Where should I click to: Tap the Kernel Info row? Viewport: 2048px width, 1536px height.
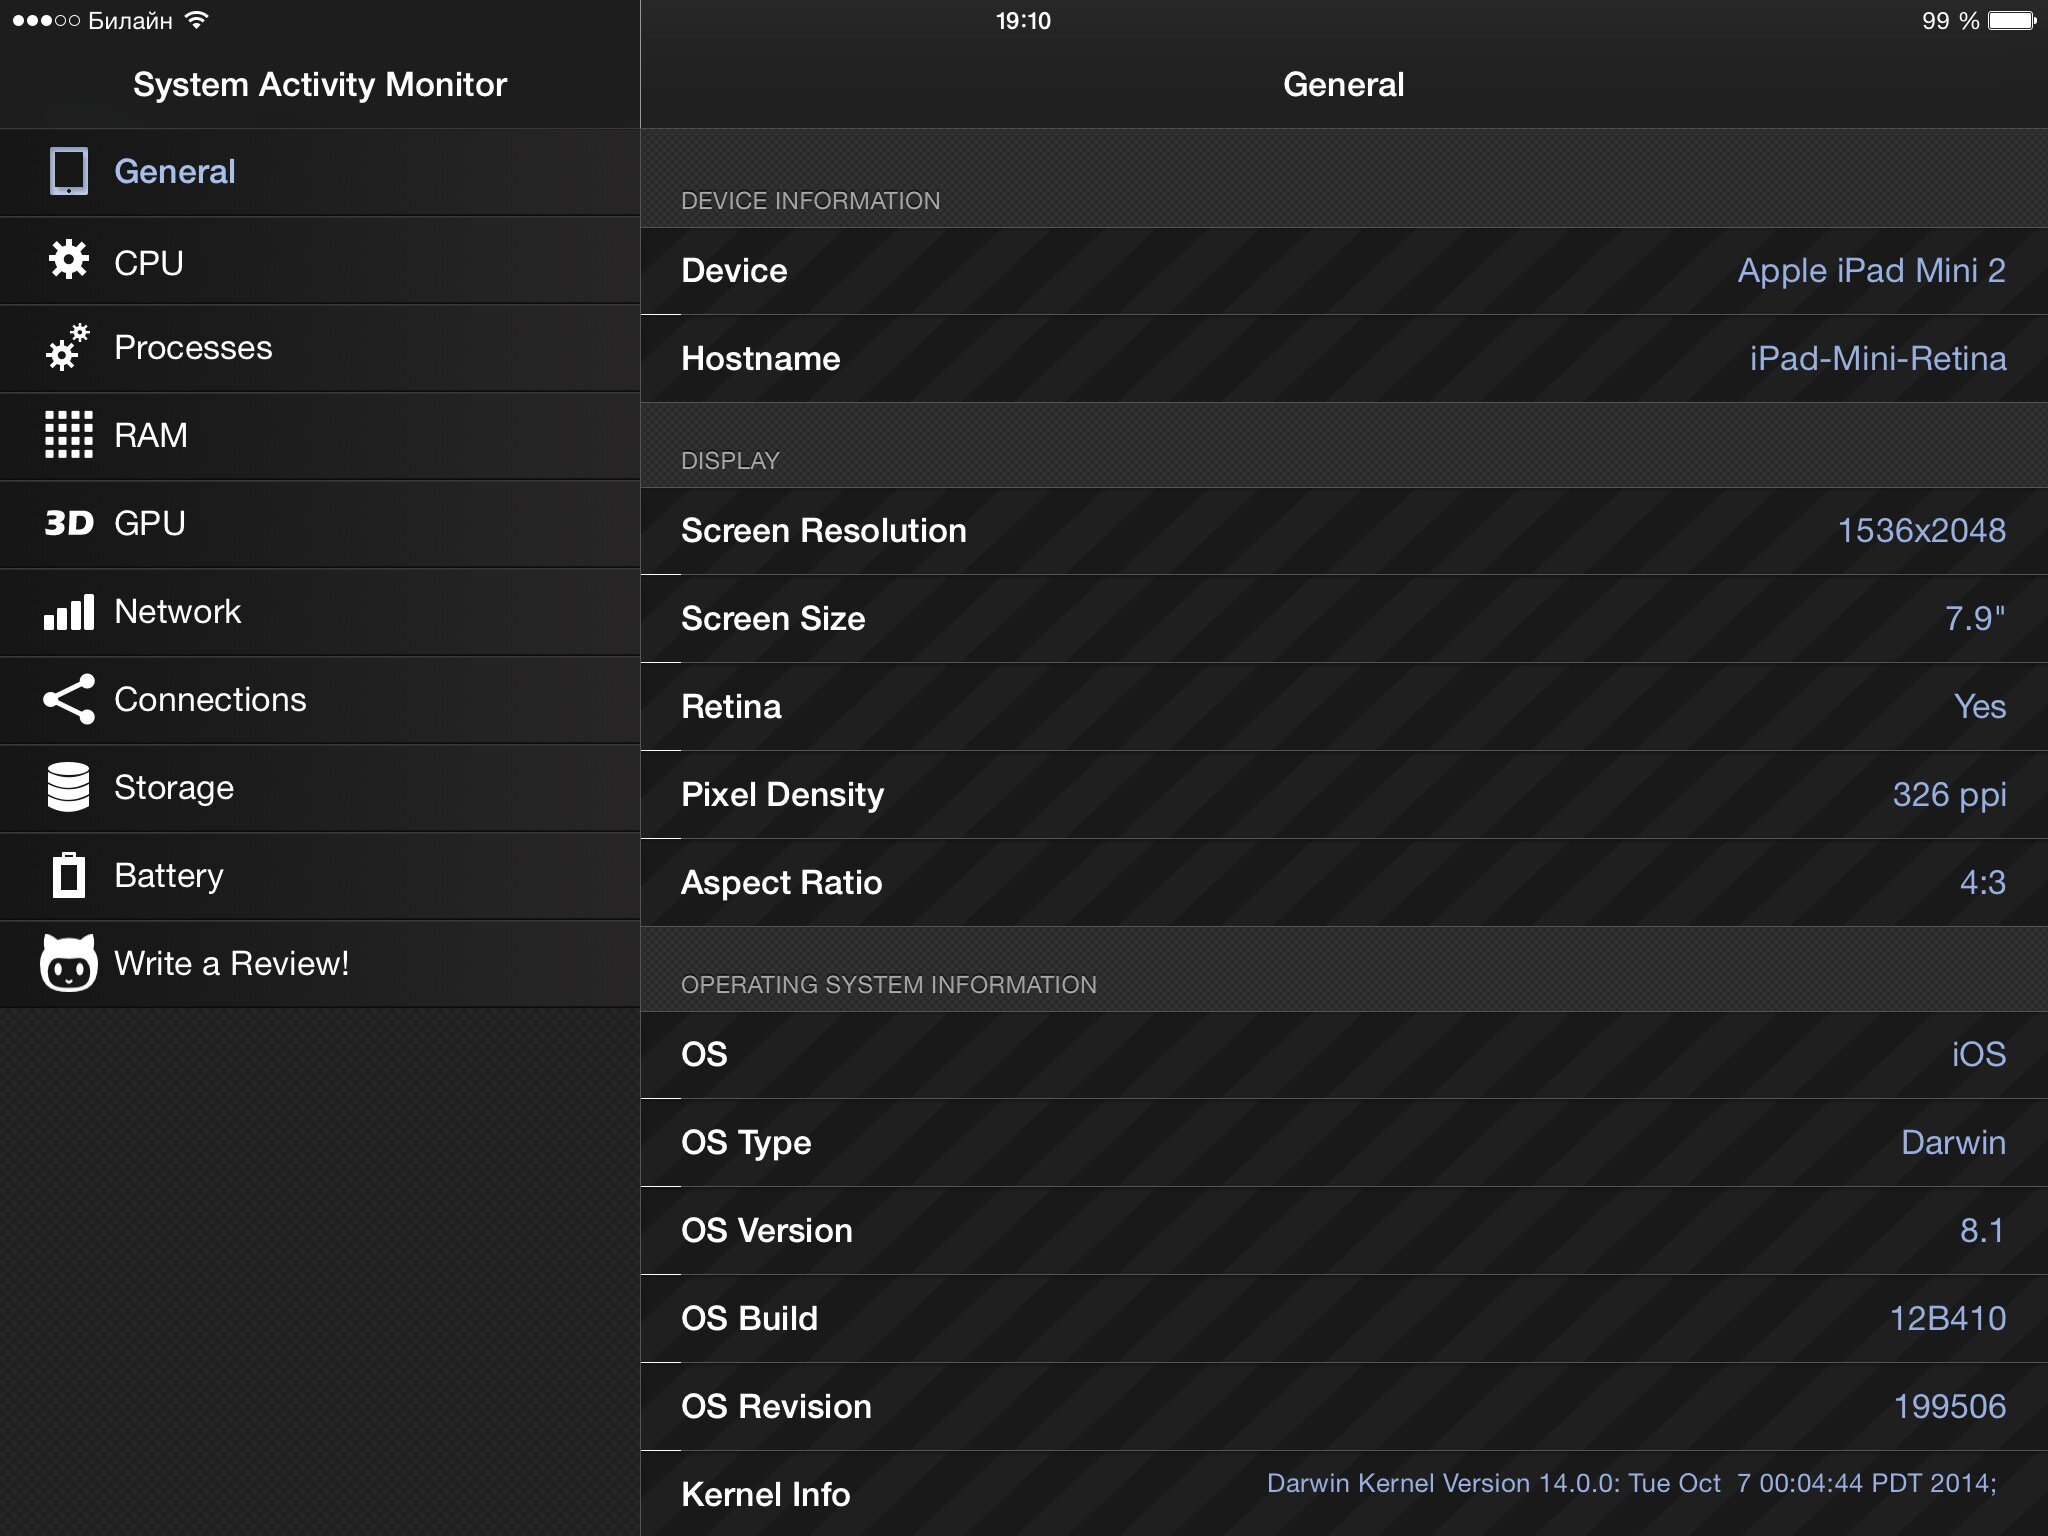pos(1343,1493)
